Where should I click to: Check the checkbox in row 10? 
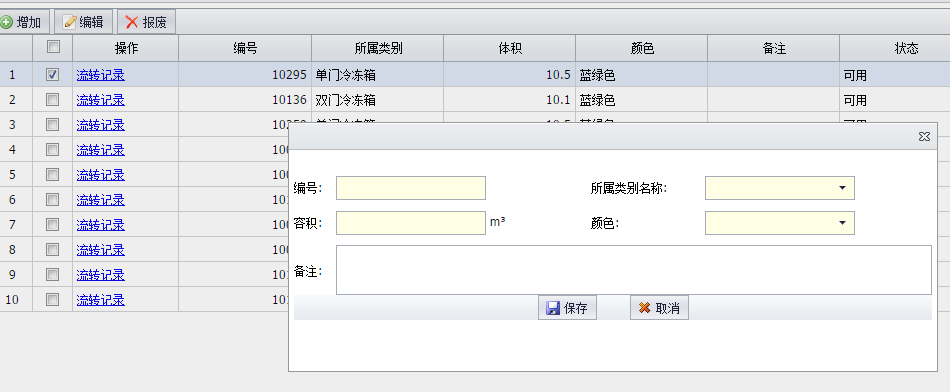point(53,299)
